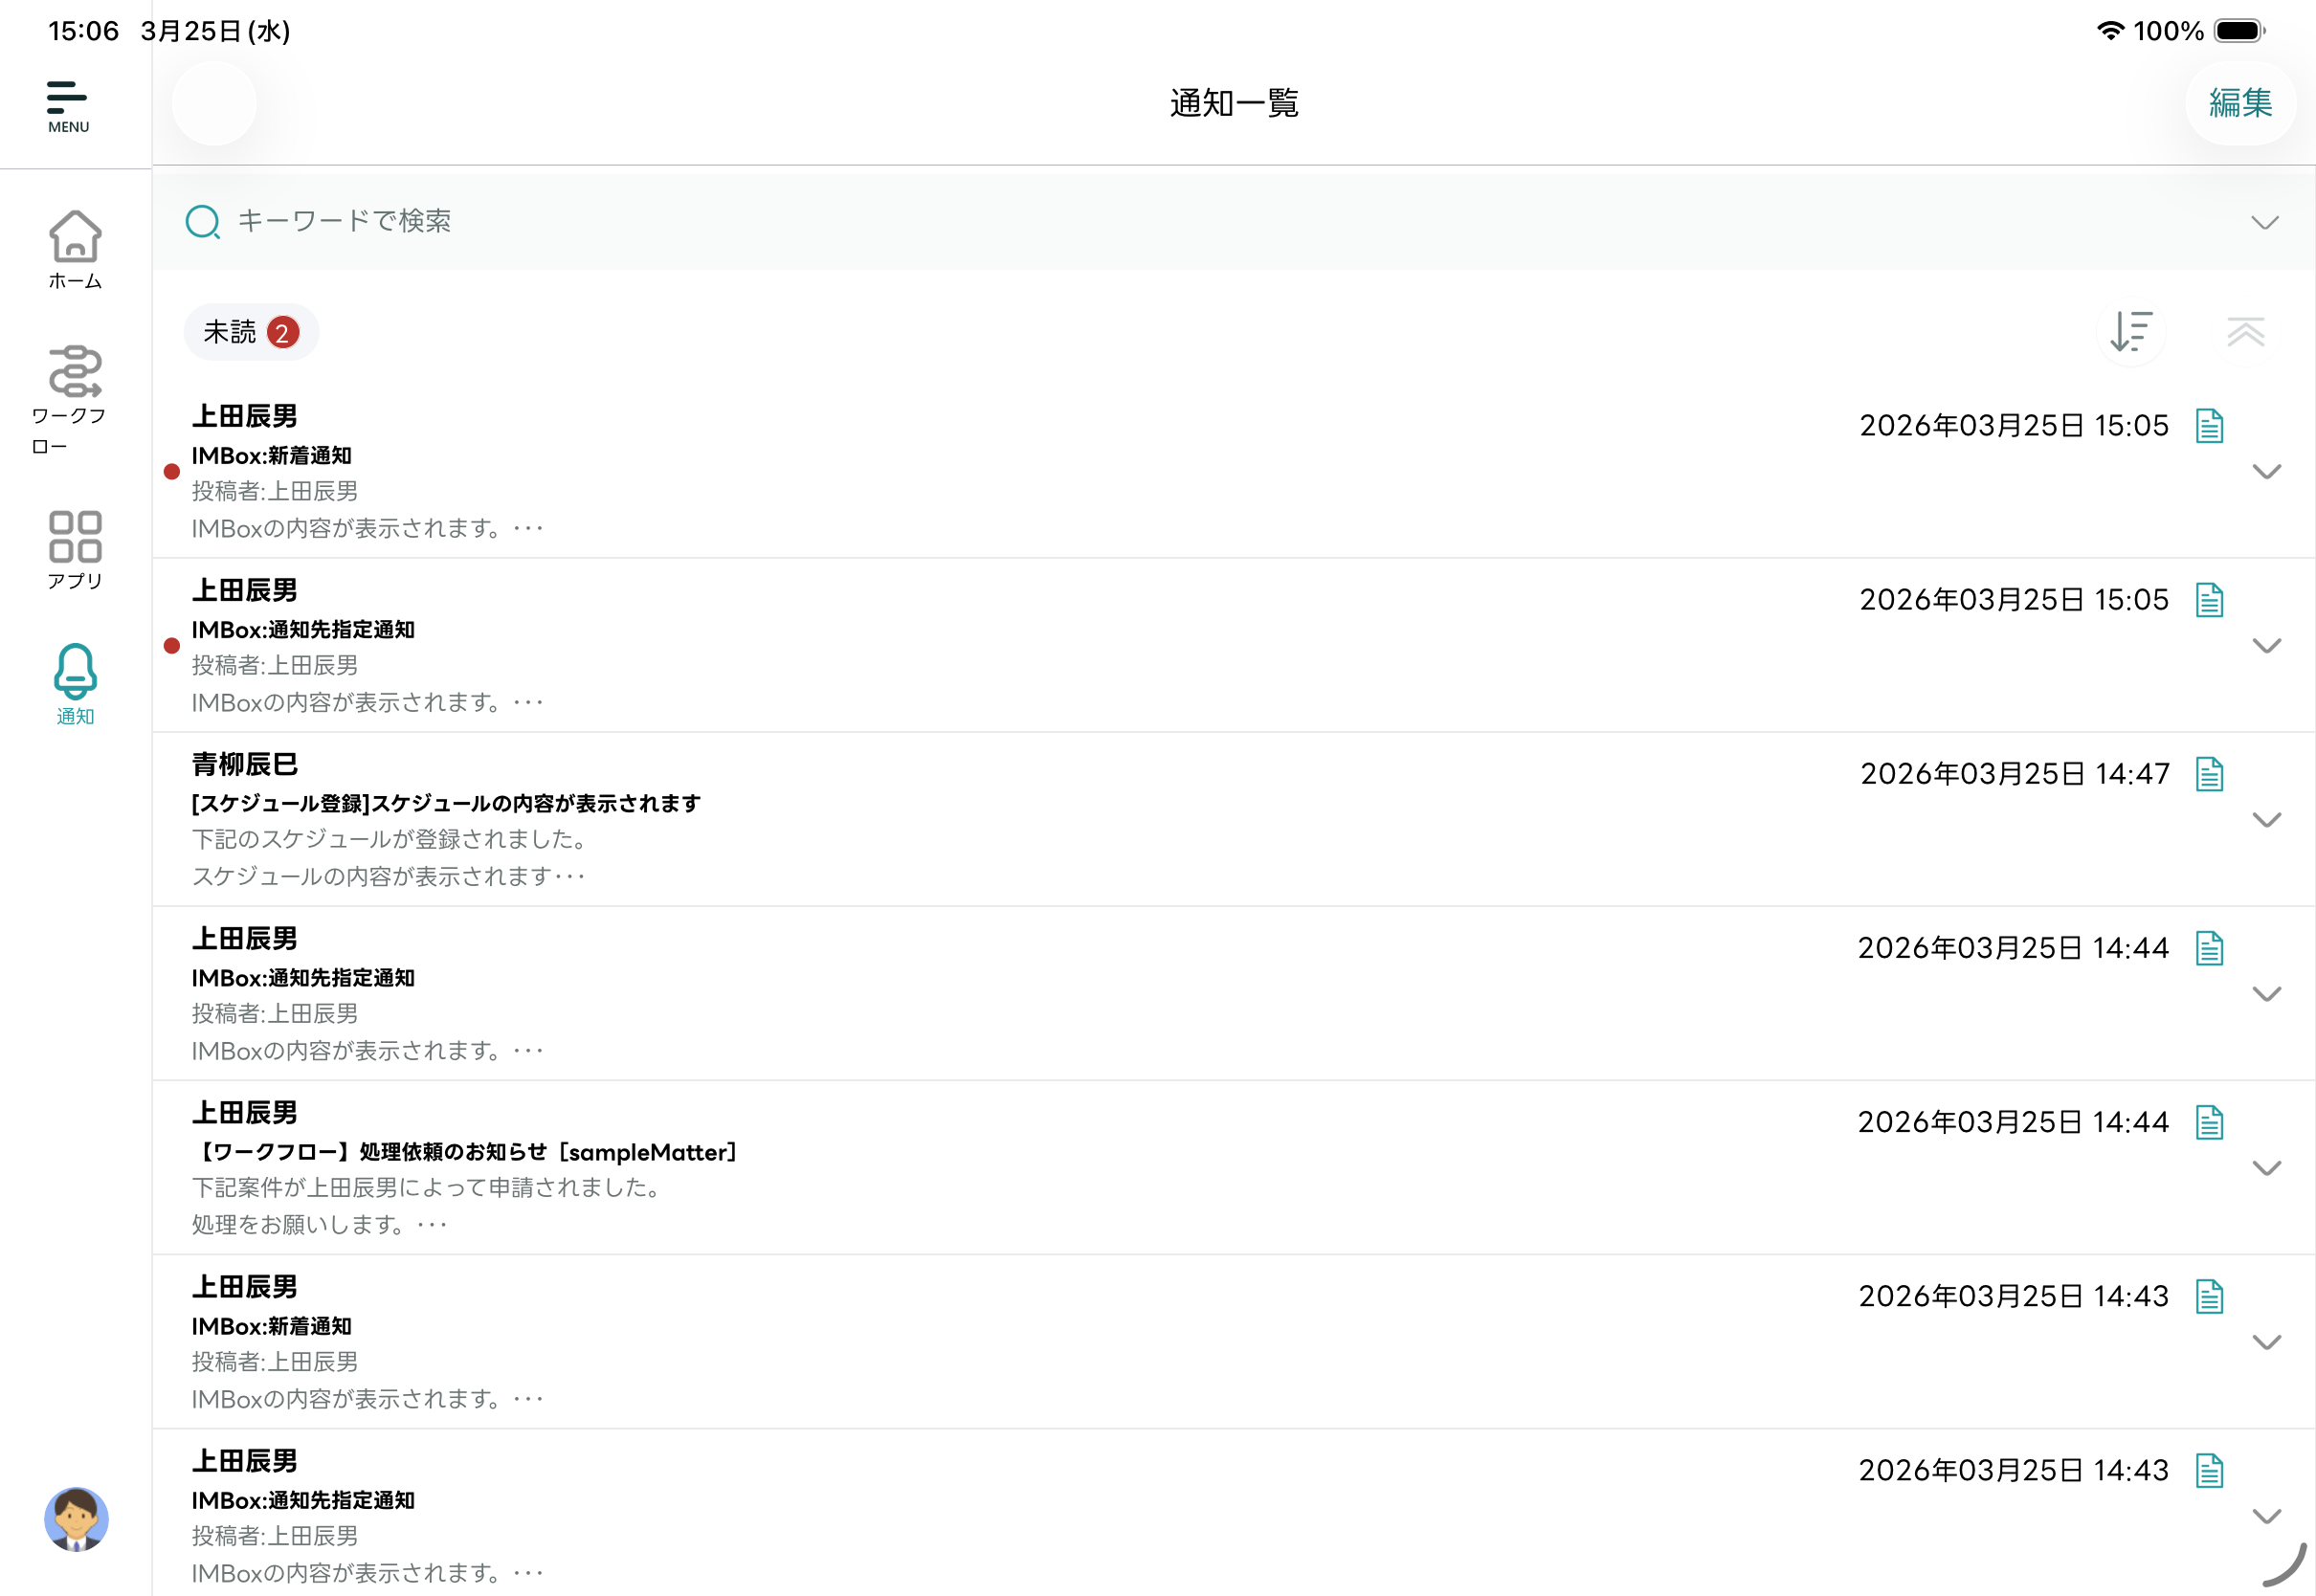Toggle the unread (未読) filter chip
This screenshot has width=2316, height=1596.
(251, 332)
